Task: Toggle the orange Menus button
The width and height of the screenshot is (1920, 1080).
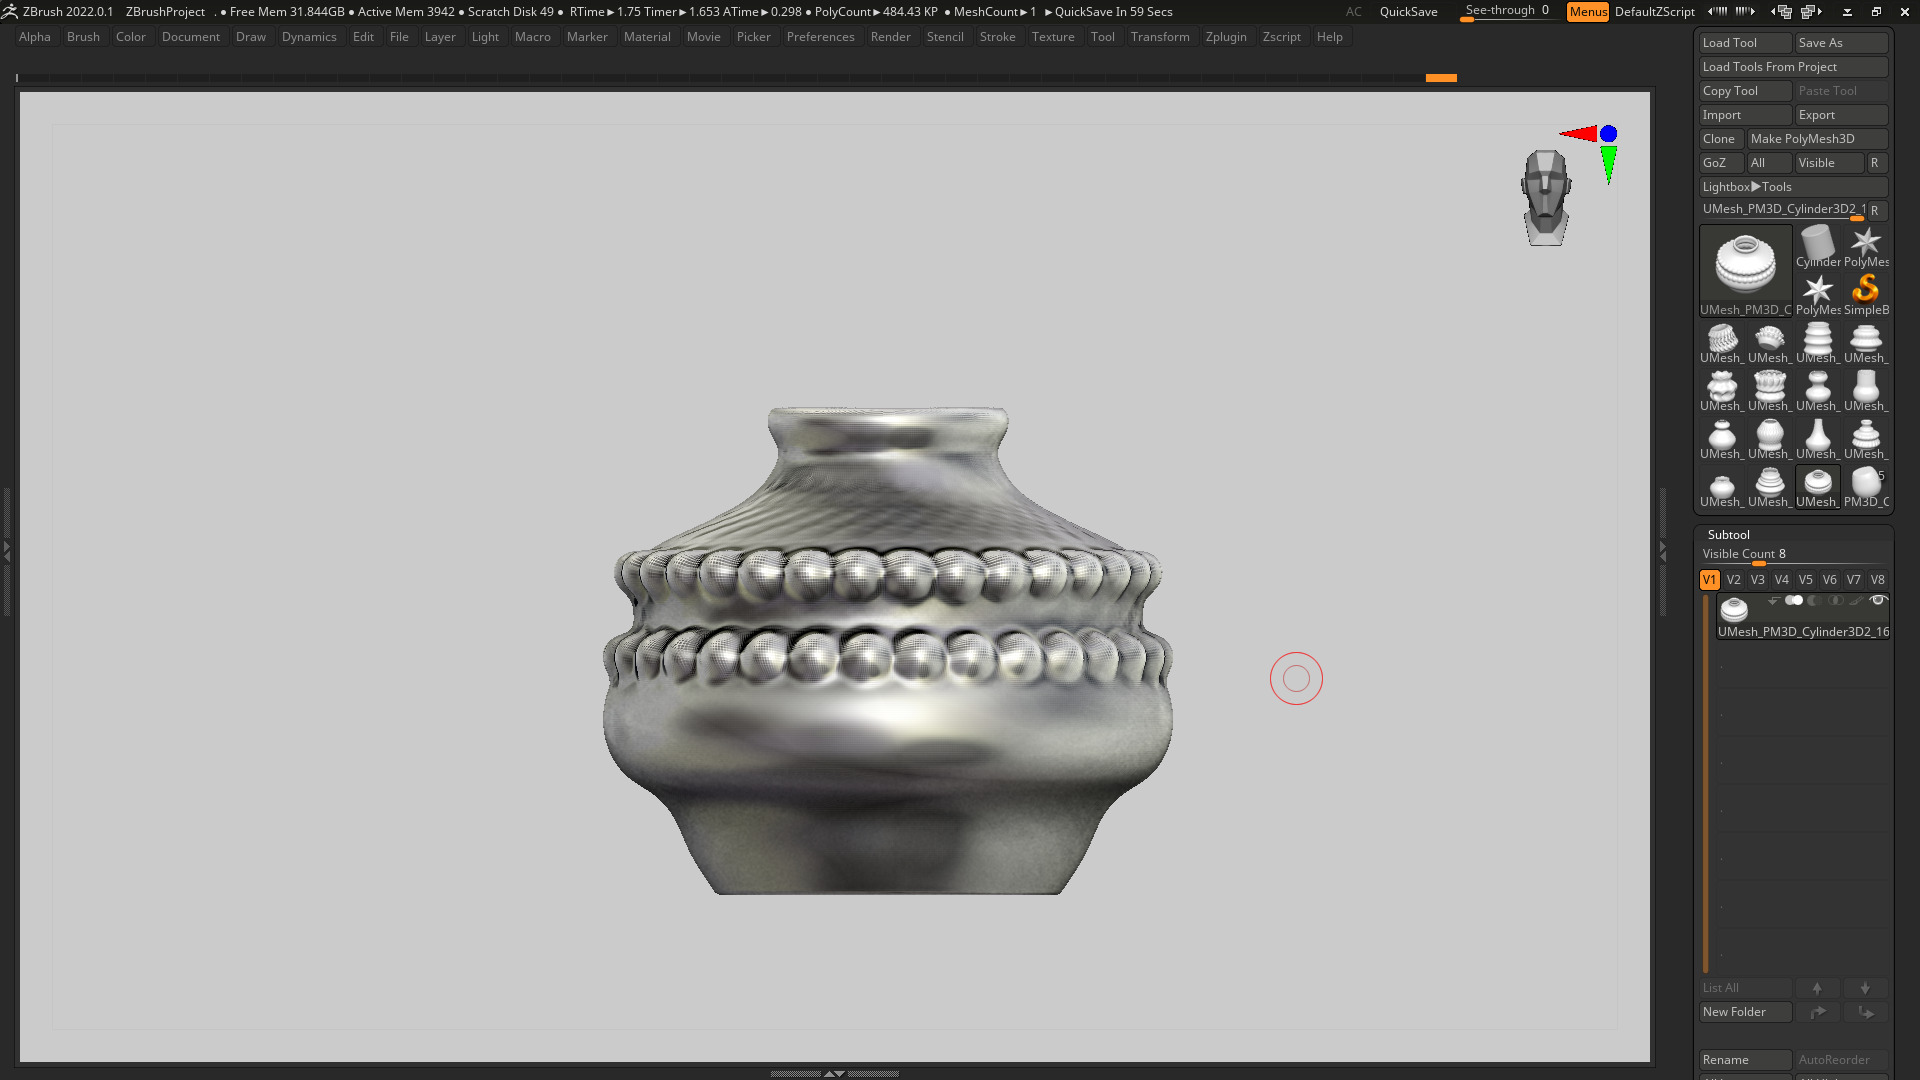Action: [x=1588, y=12]
